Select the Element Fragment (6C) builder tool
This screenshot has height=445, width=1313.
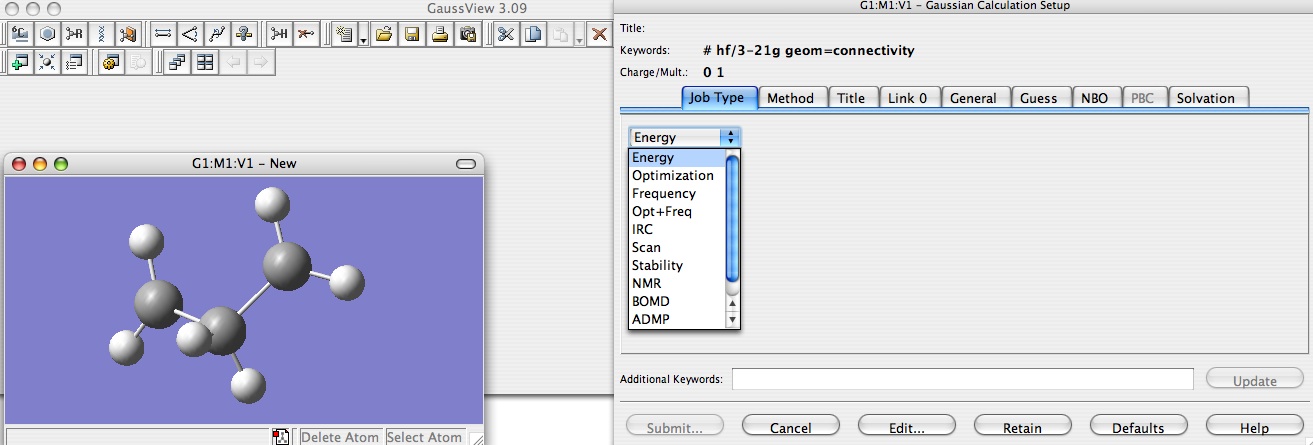click(x=19, y=34)
